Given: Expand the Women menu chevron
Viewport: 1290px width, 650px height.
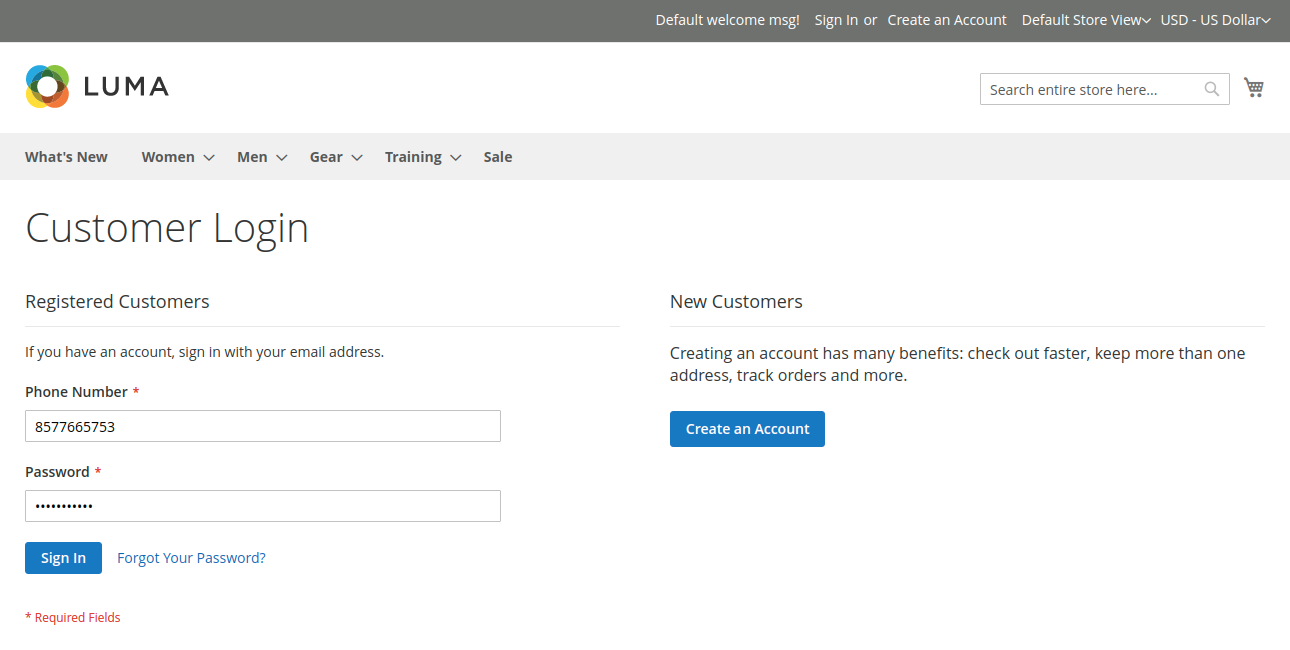Looking at the screenshot, I should pyautogui.click(x=209, y=158).
